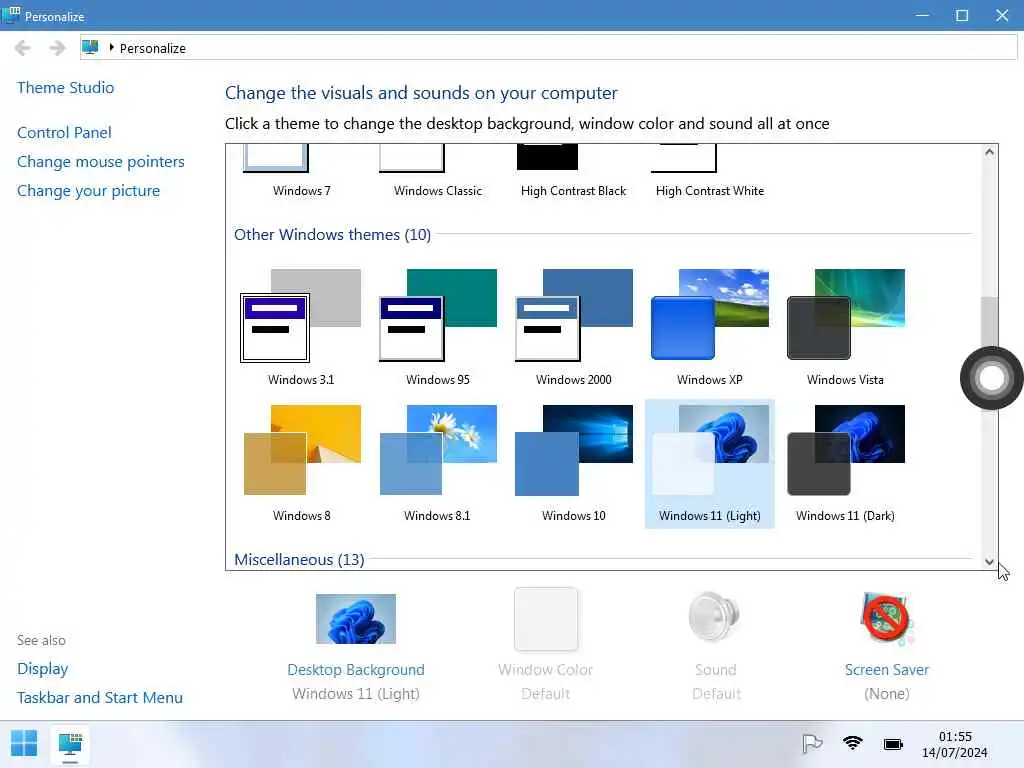Open the Control Panel link
This screenshot has width=1024, height=768.
pyautogui.click(x=64, y=133)
